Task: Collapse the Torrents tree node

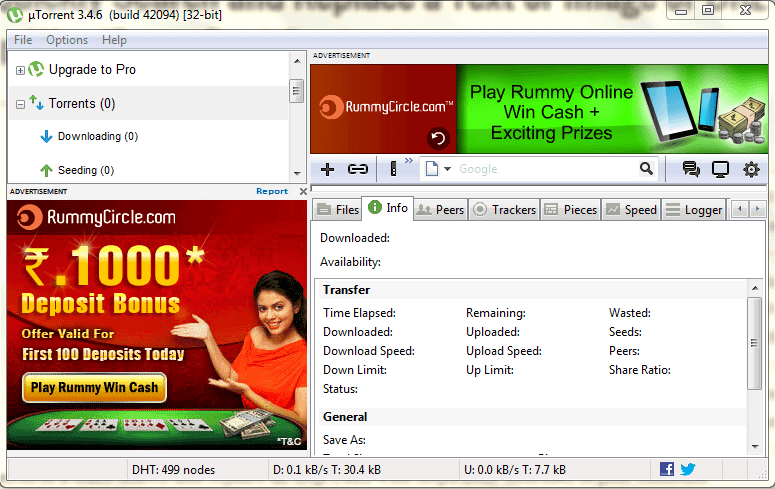Action: pyautogui.click(x=20, y=104)
